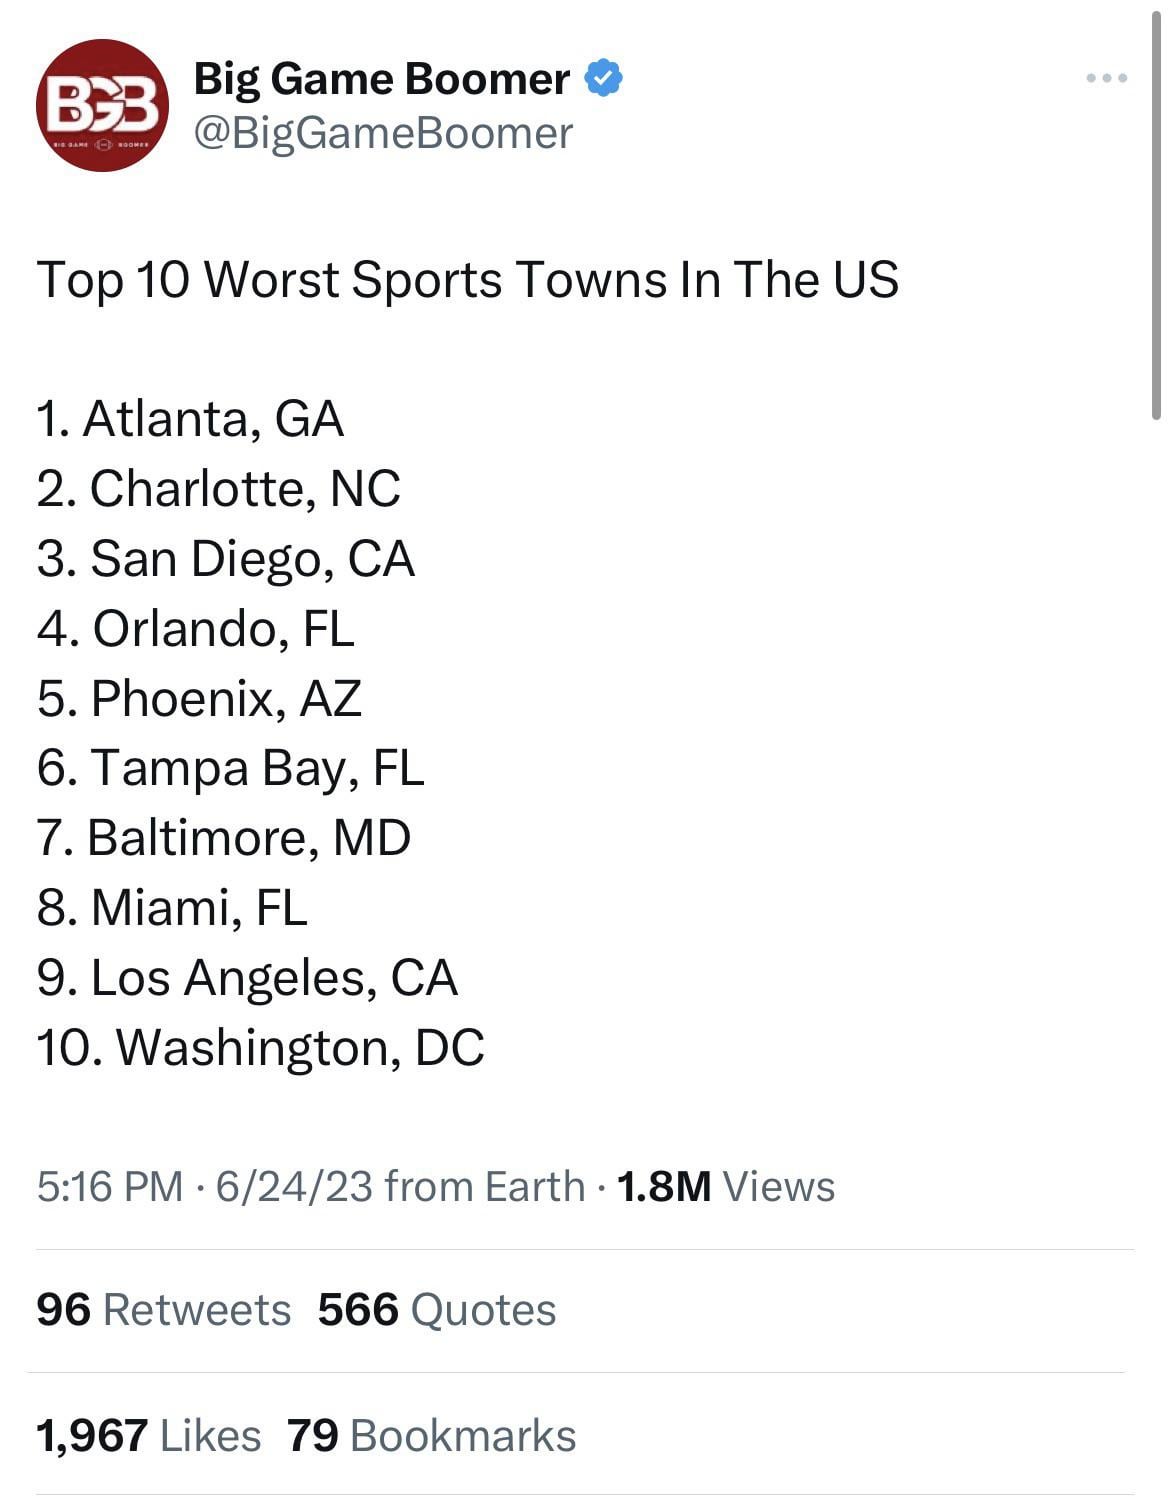Click the blue verified checkmark badge

click(602, 78)
